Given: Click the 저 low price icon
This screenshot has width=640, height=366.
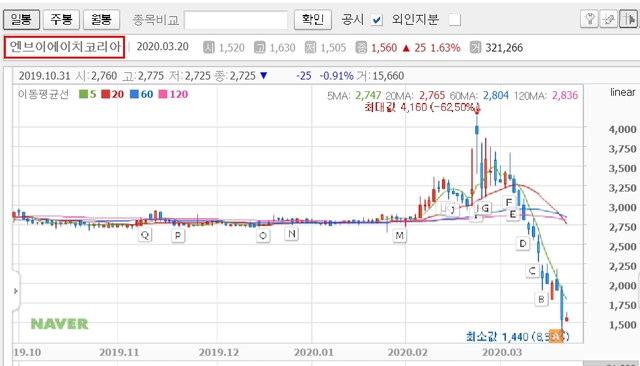Looking at the screenshot, I should pyautogui.click(x=310, y=48).
